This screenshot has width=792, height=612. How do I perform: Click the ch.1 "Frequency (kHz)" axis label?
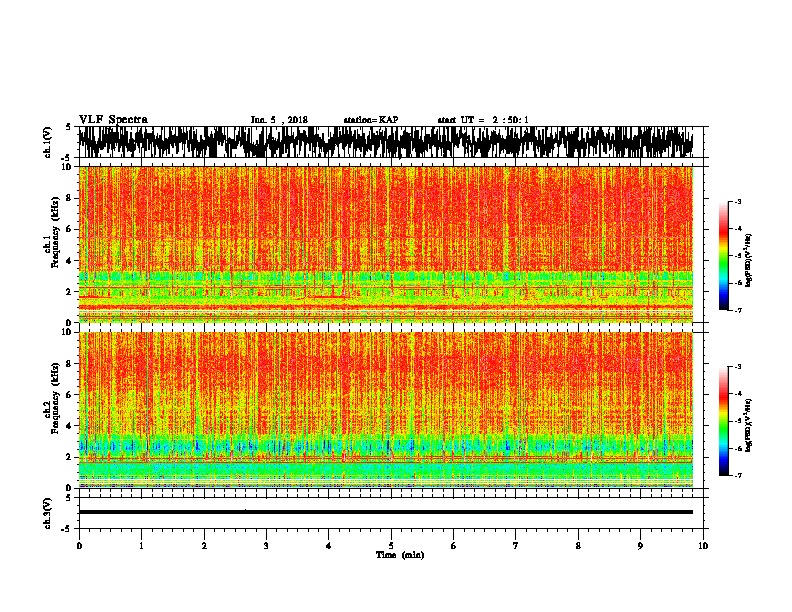(x=55, y=232)
